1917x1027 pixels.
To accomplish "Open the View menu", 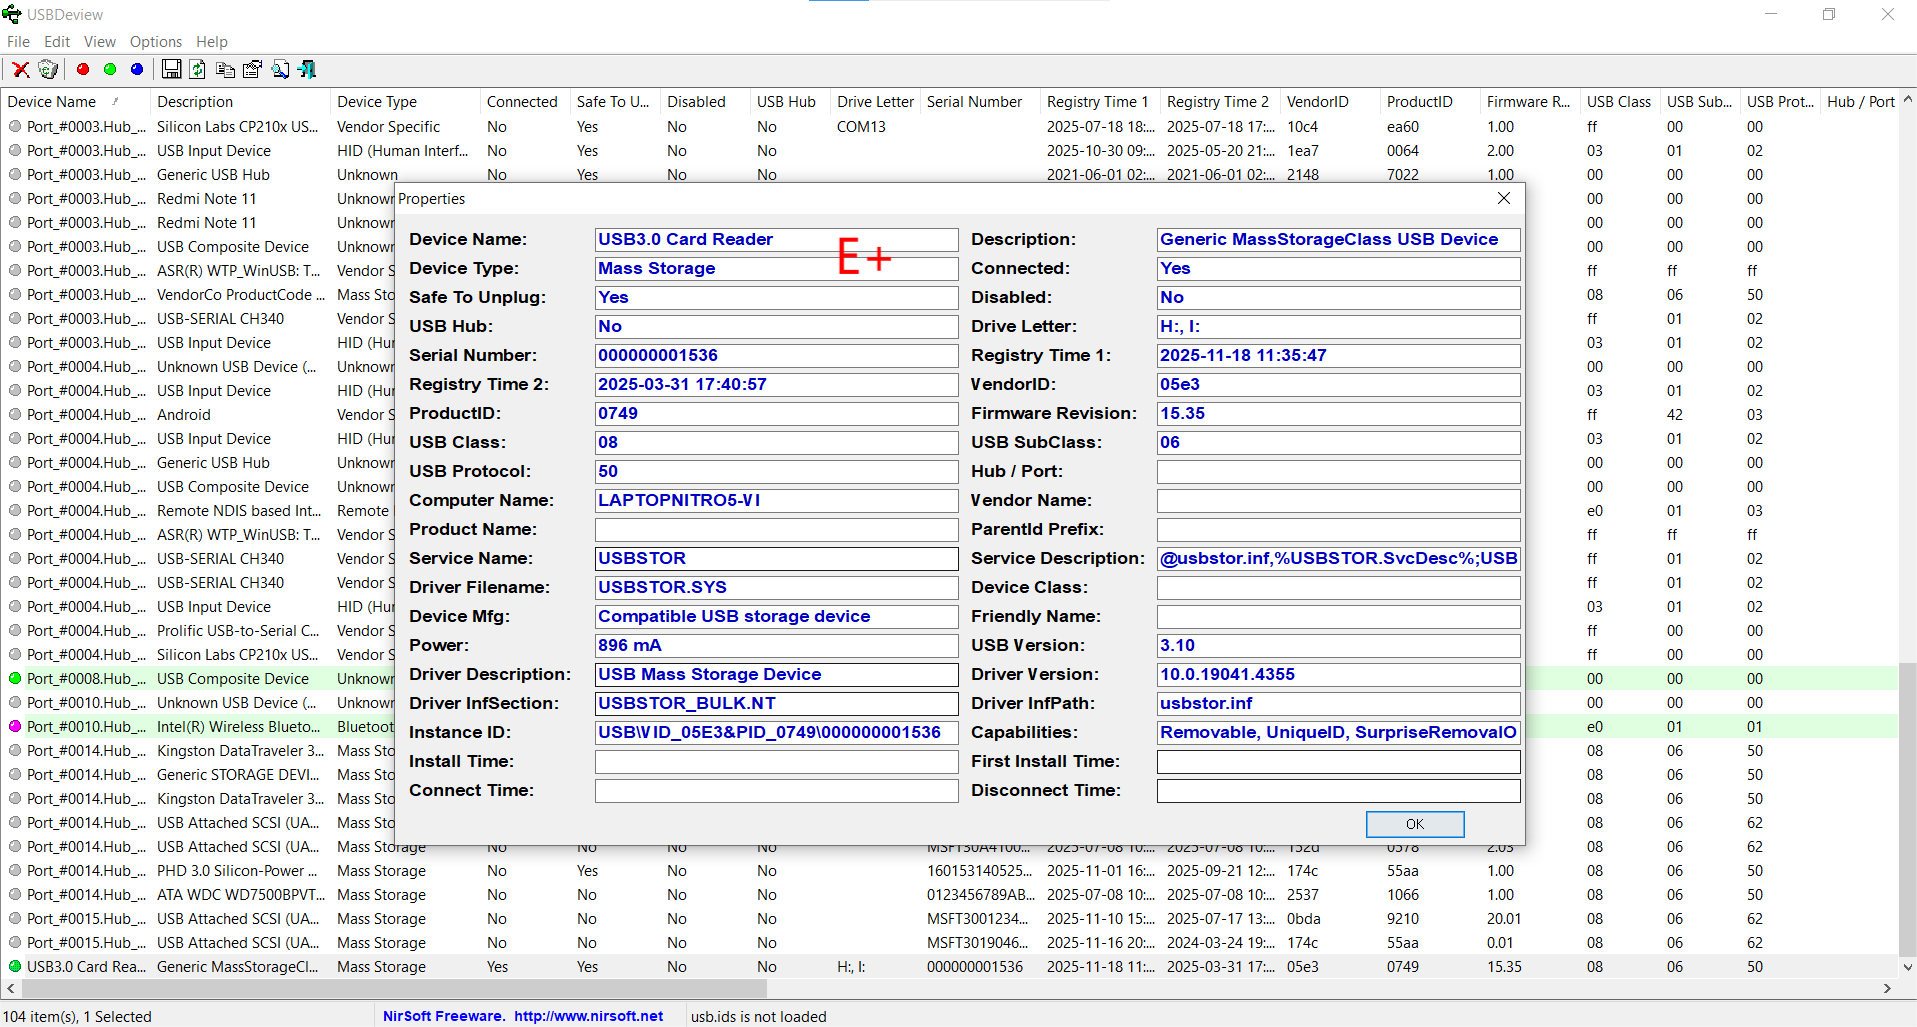I will [x=99, y=42].
